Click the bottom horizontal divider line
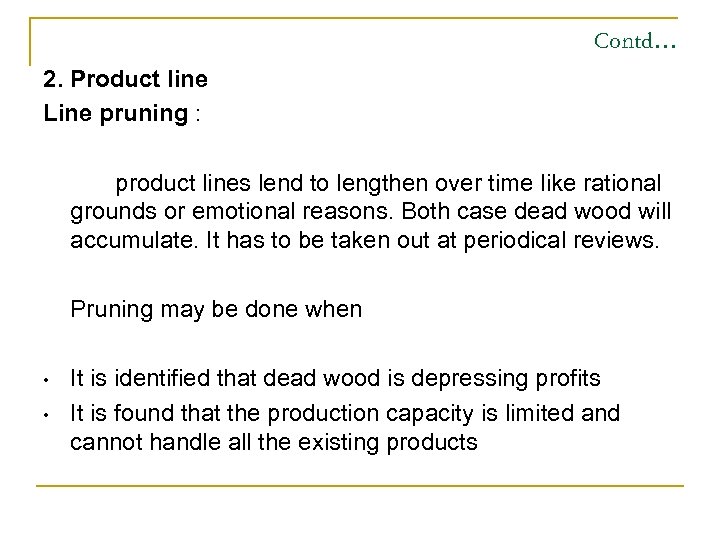Viewport: 720px width, 540px height. click(x=360, y=487)
